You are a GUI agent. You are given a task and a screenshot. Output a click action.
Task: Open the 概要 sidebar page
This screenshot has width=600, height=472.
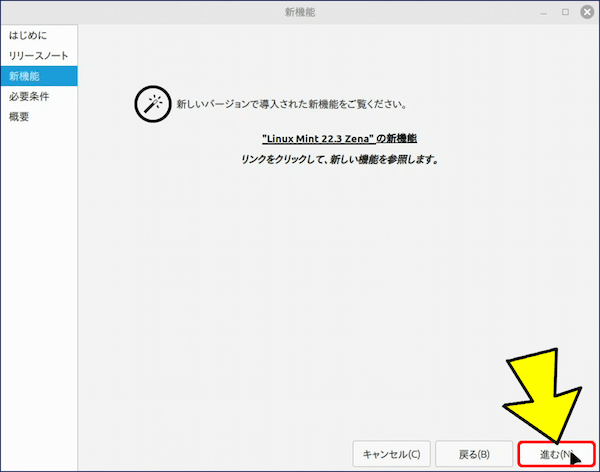(x=39, y=117)
